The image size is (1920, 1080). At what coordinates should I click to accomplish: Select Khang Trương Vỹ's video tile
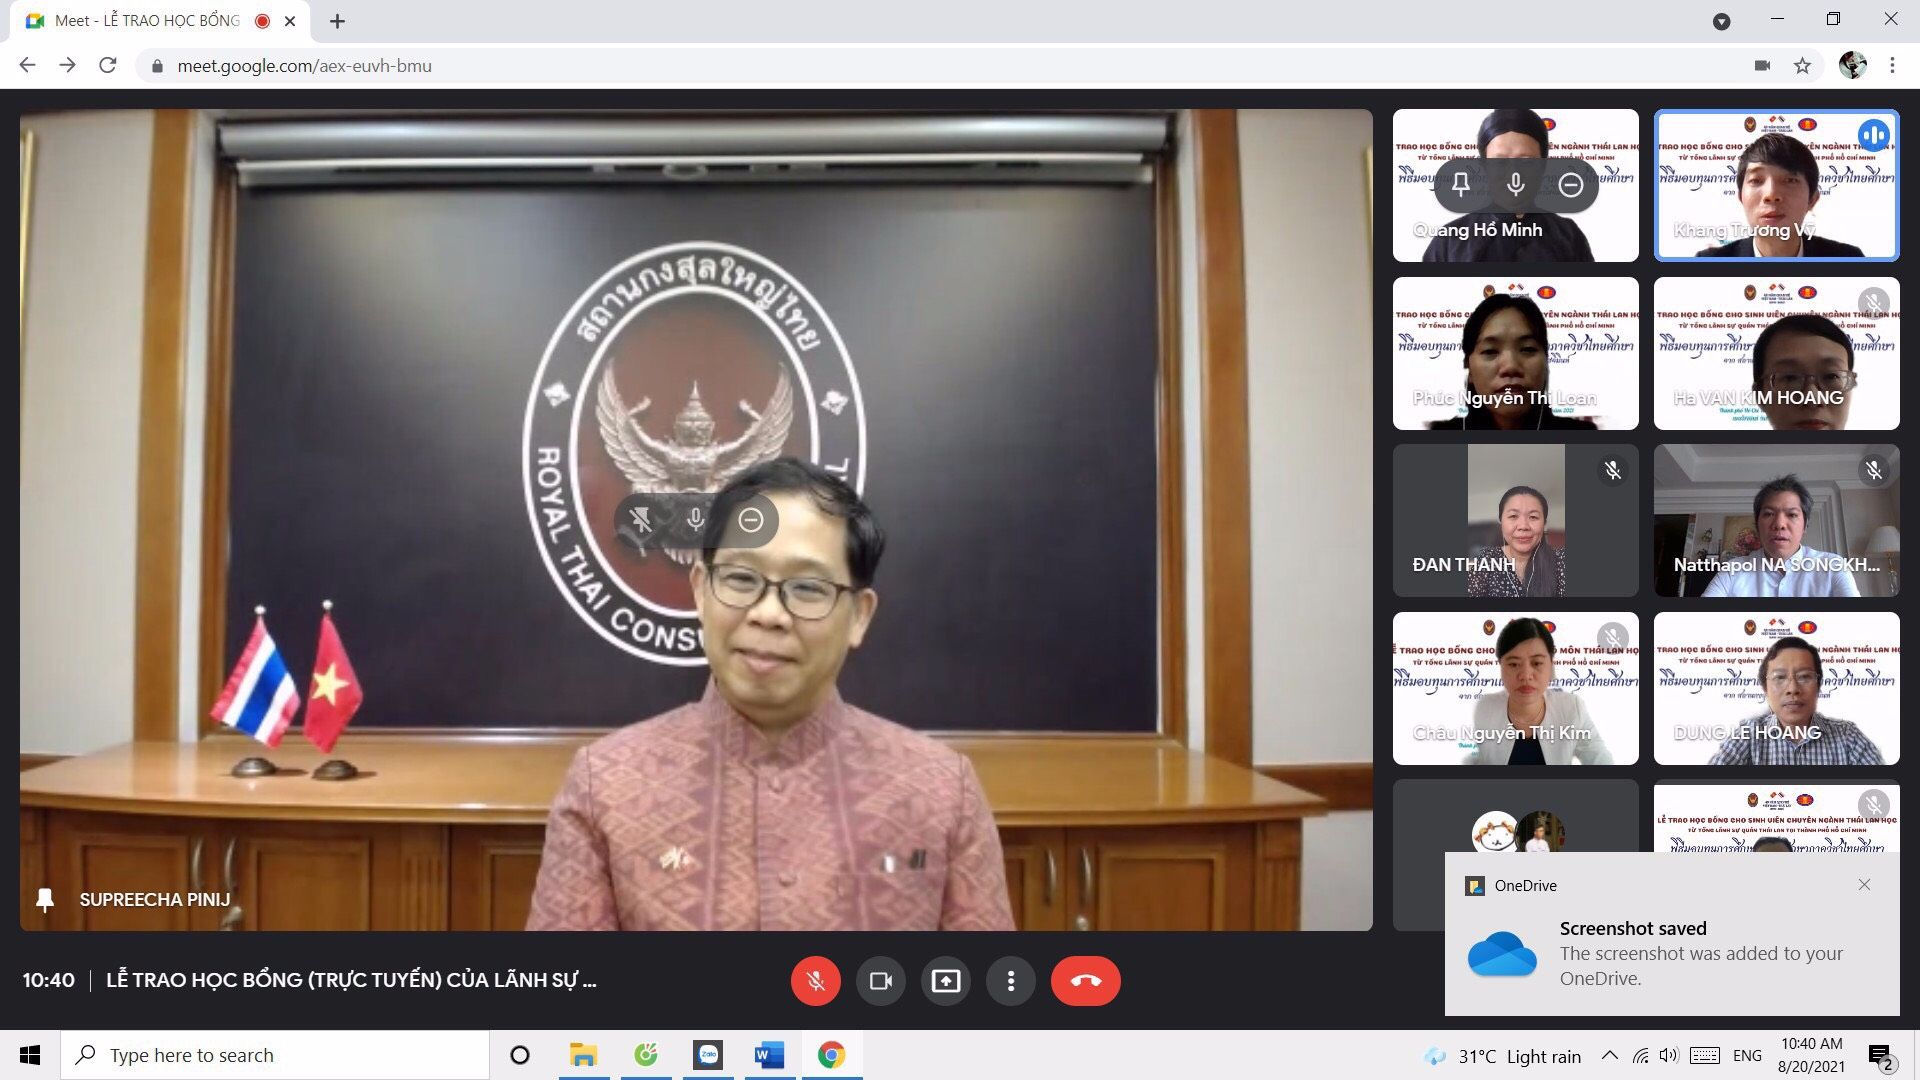click(1777, 185)
